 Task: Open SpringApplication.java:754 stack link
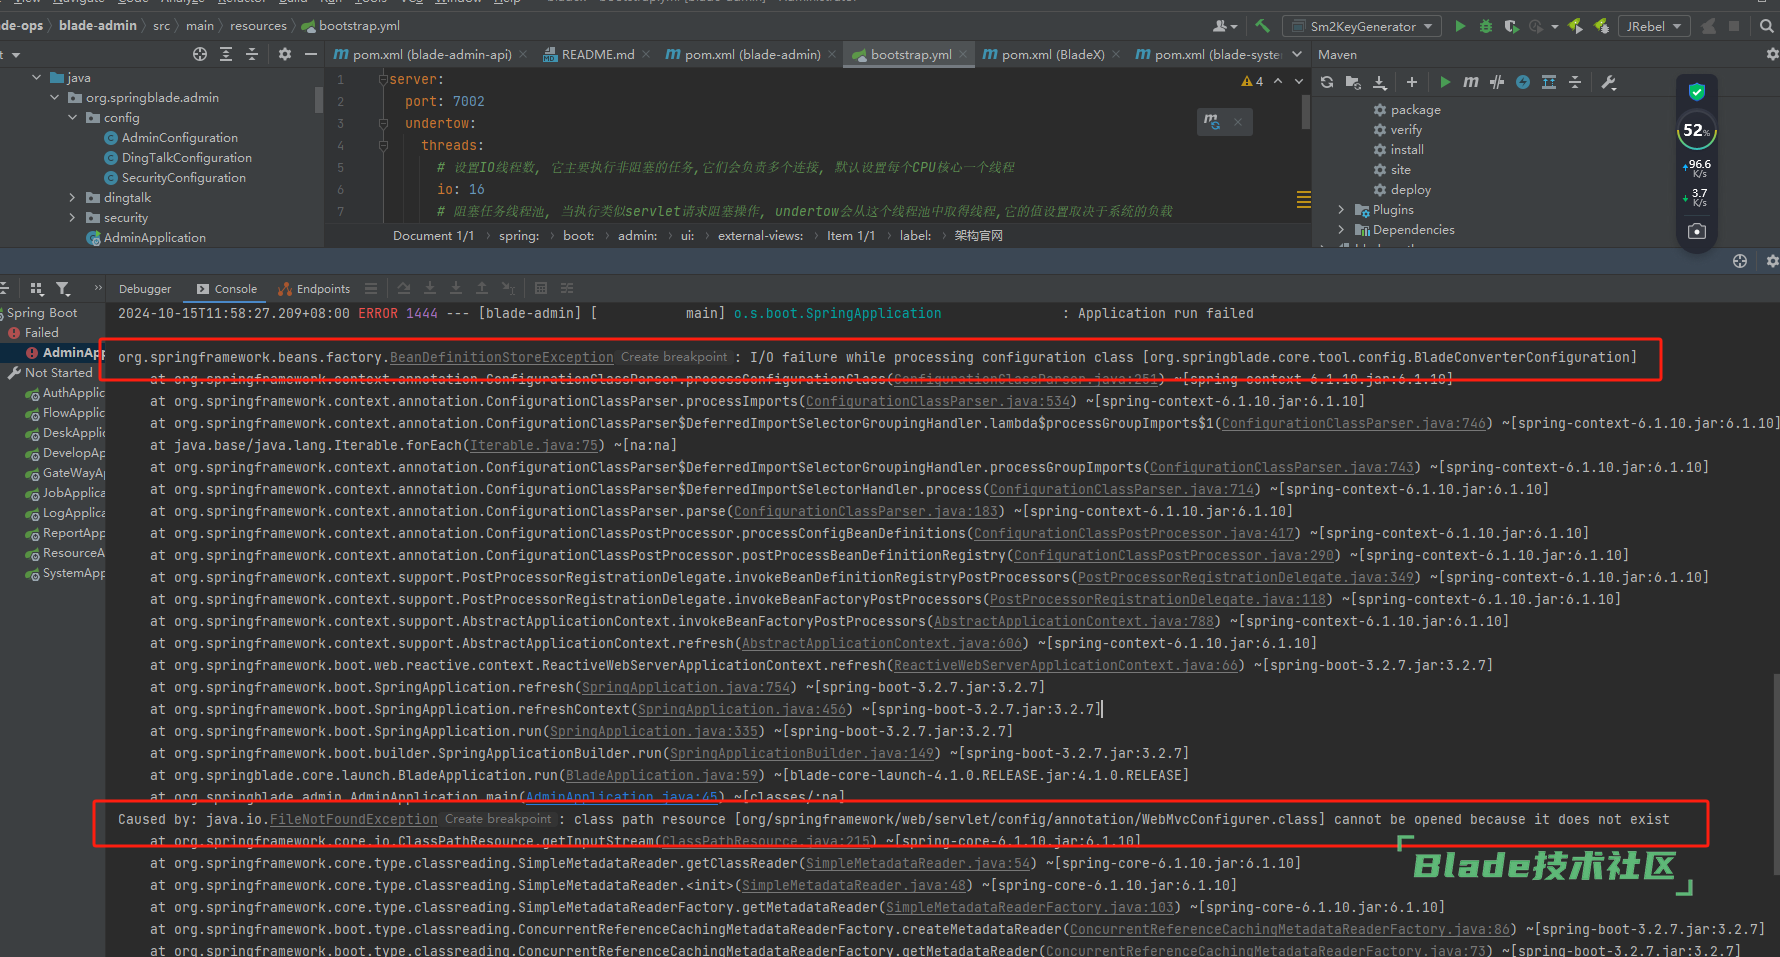click(686, 687)
